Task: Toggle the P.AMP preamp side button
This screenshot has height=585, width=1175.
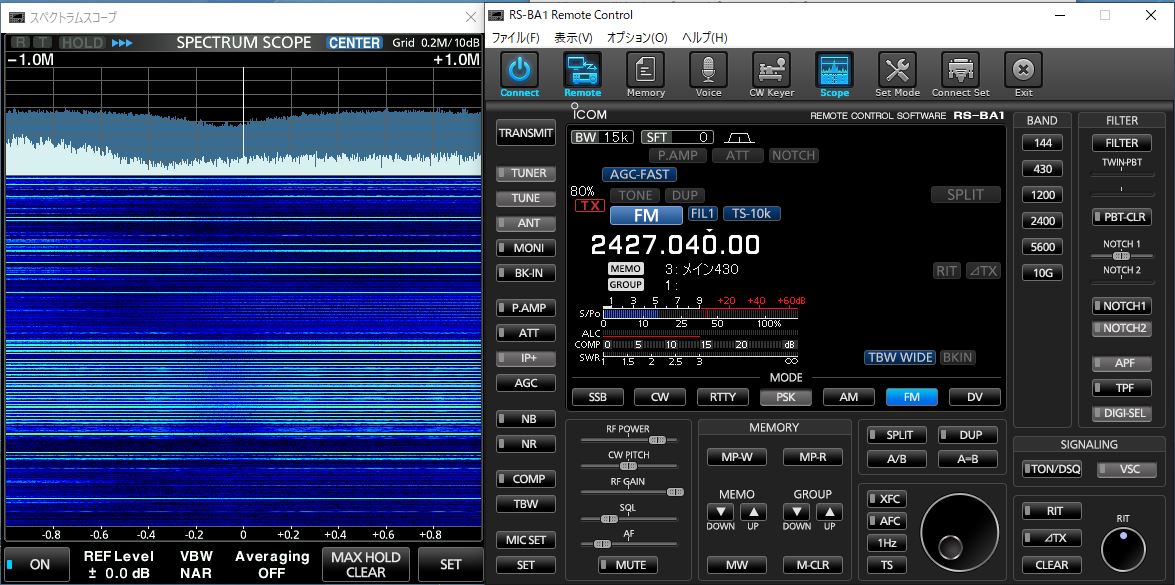Action: (x=526, y=308)
